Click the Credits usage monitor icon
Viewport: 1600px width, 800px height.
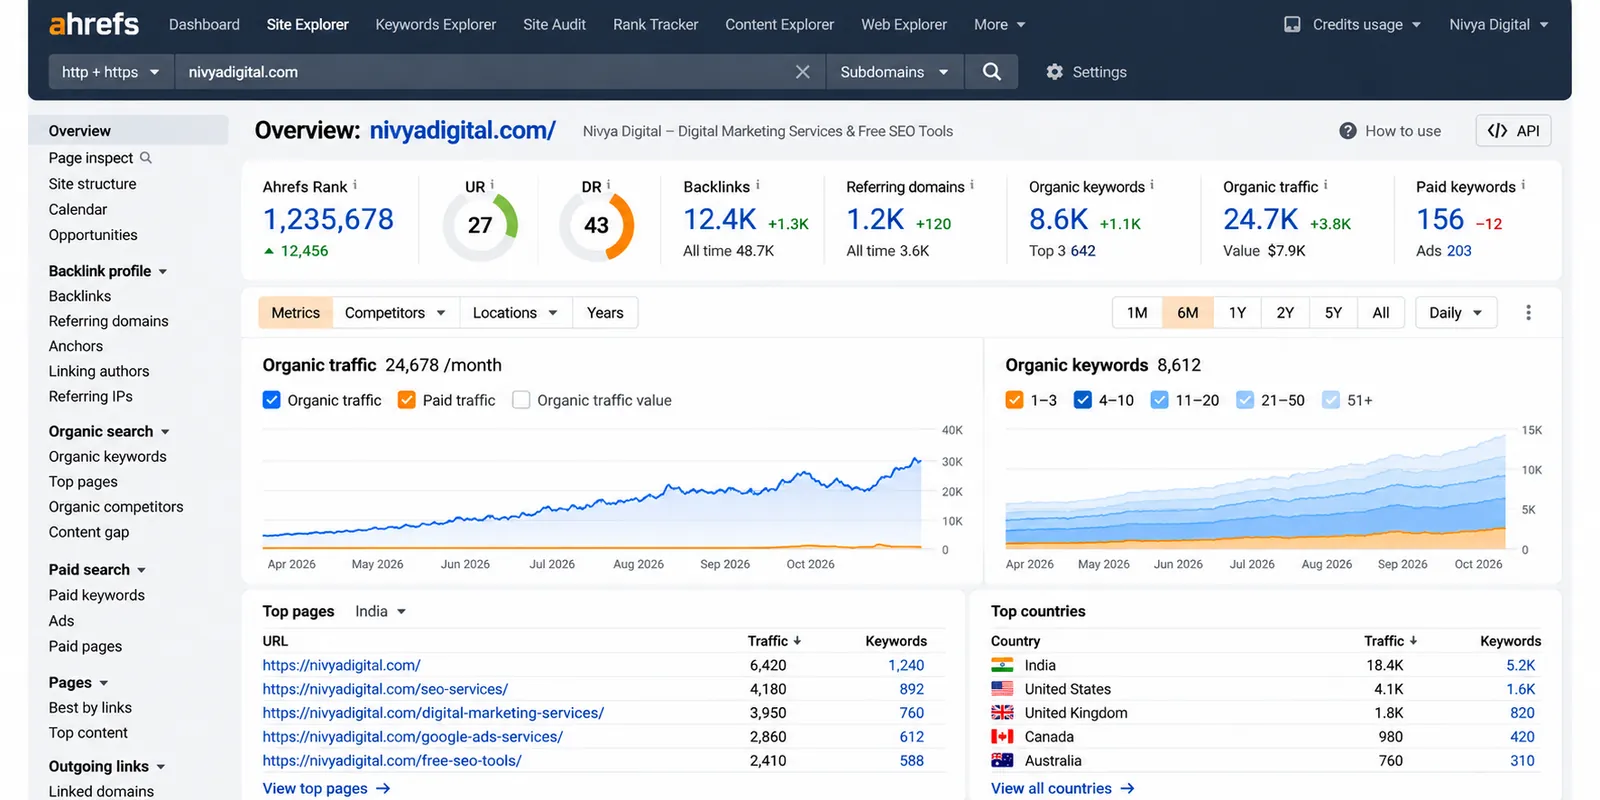(x=1292, y=24)
